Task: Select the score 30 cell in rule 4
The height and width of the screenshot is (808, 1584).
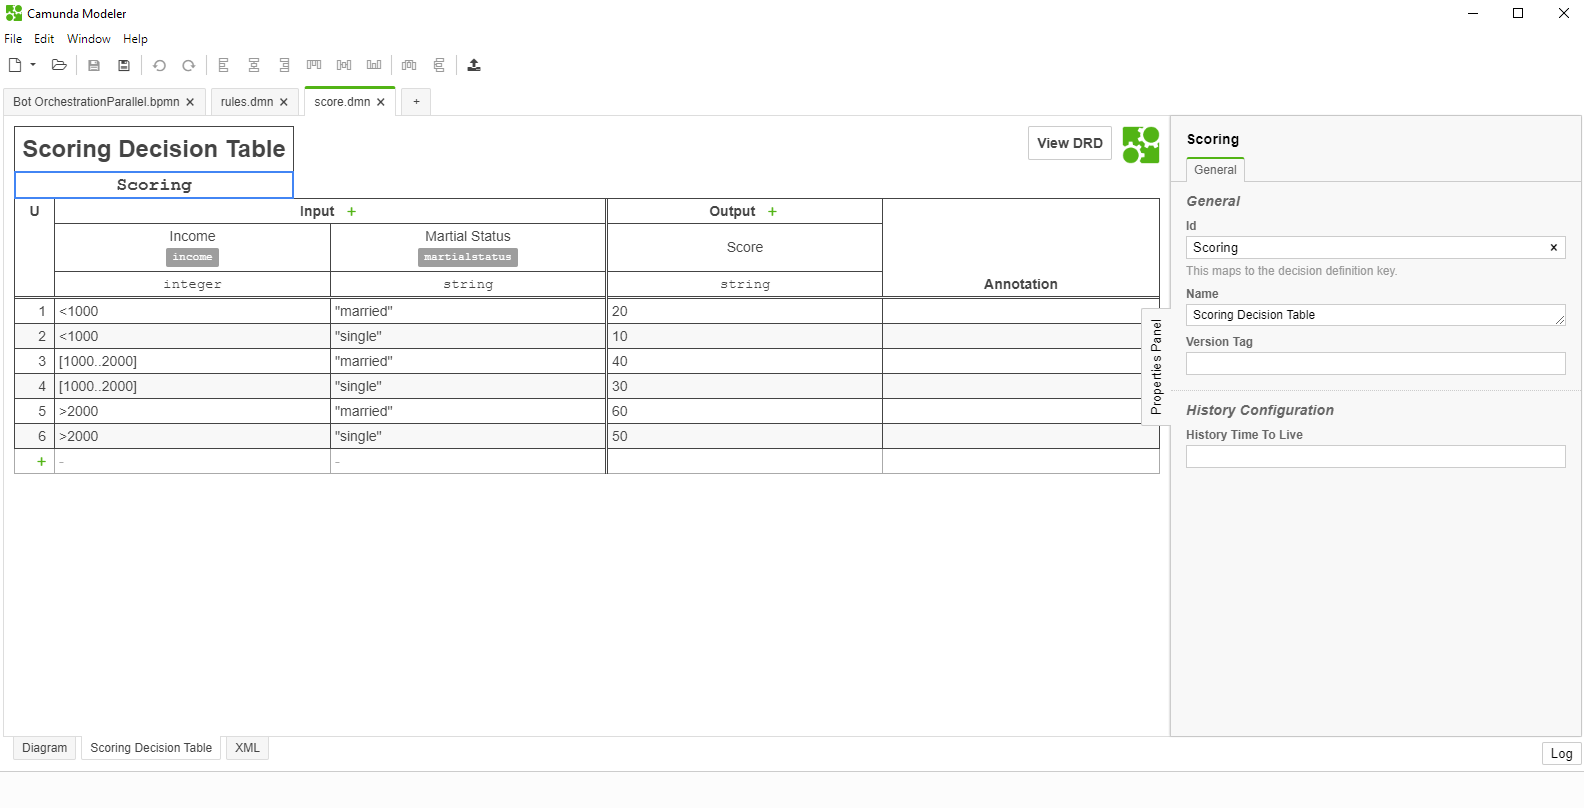Action: (745, 386)
